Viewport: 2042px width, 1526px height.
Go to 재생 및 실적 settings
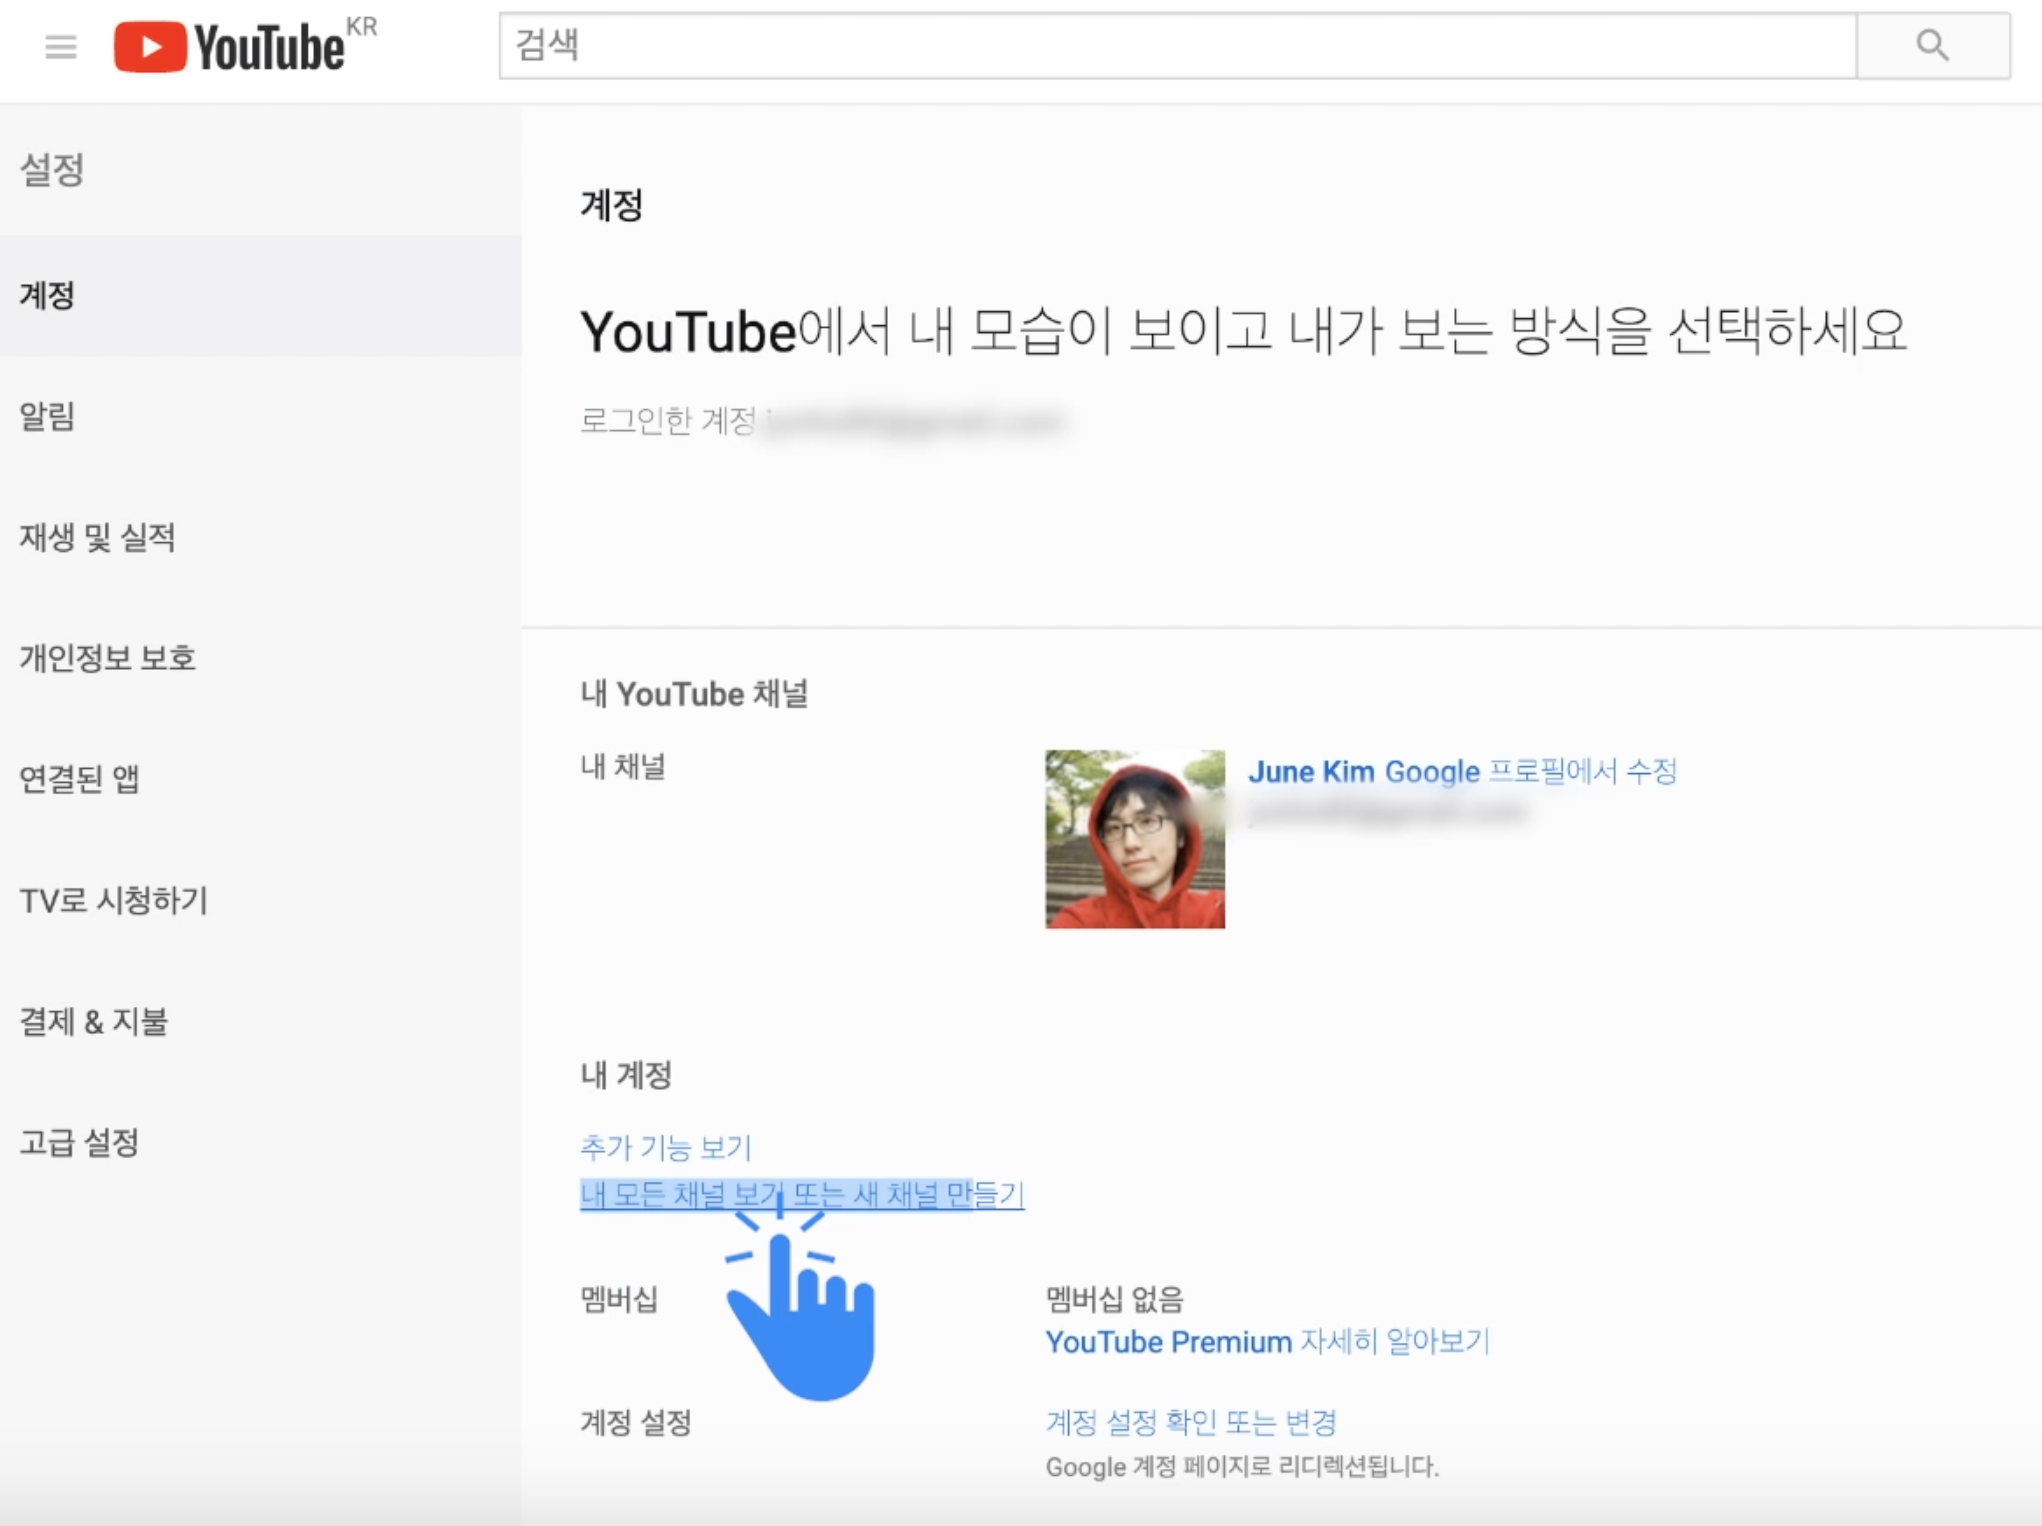coord(97,538)
